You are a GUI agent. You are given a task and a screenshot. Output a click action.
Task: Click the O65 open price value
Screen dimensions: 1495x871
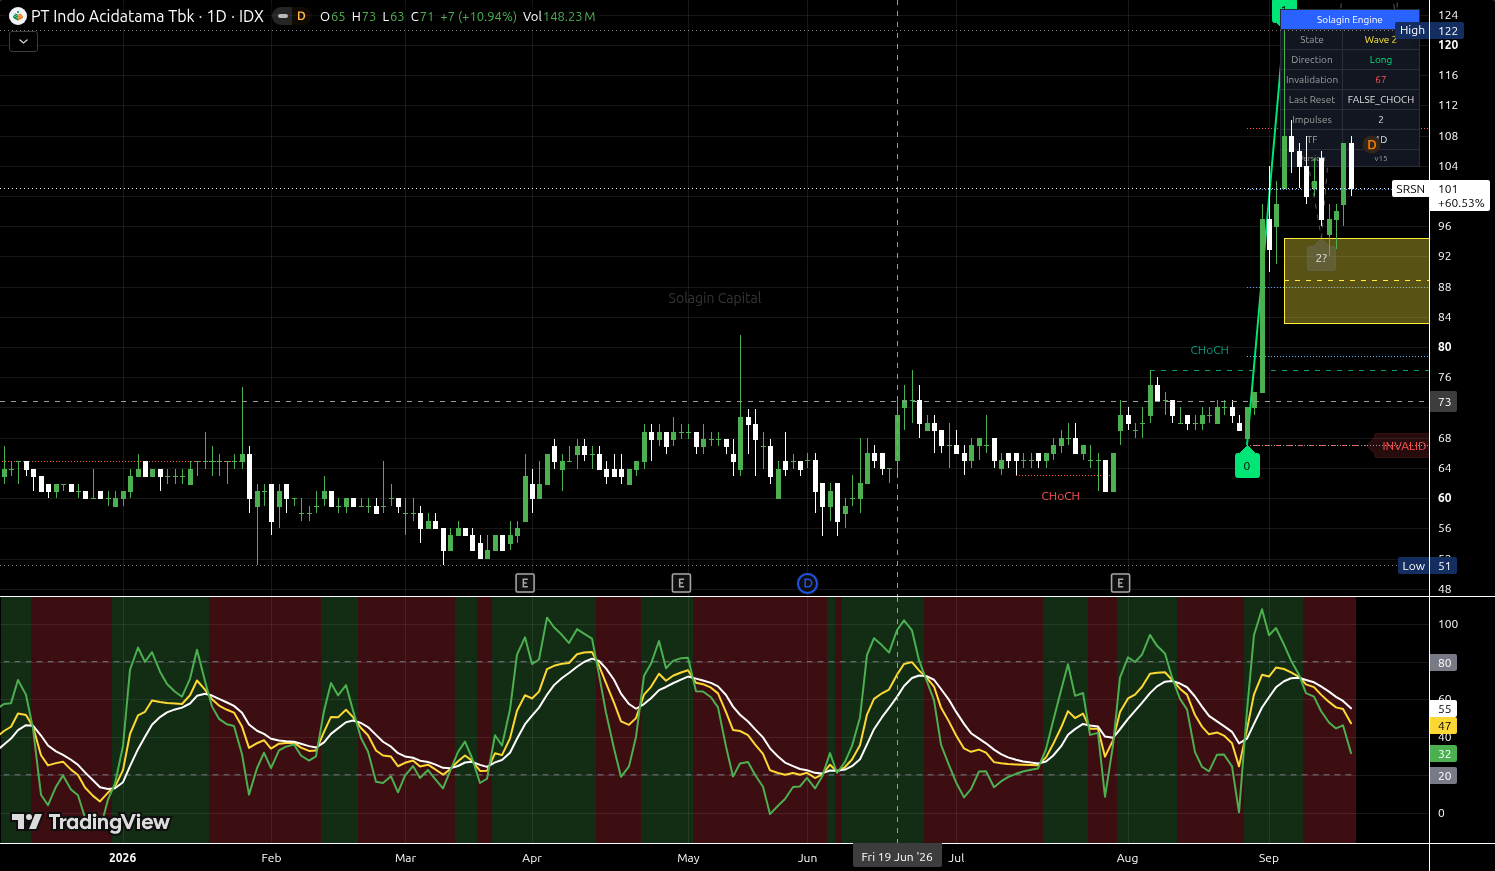(332, 16)
